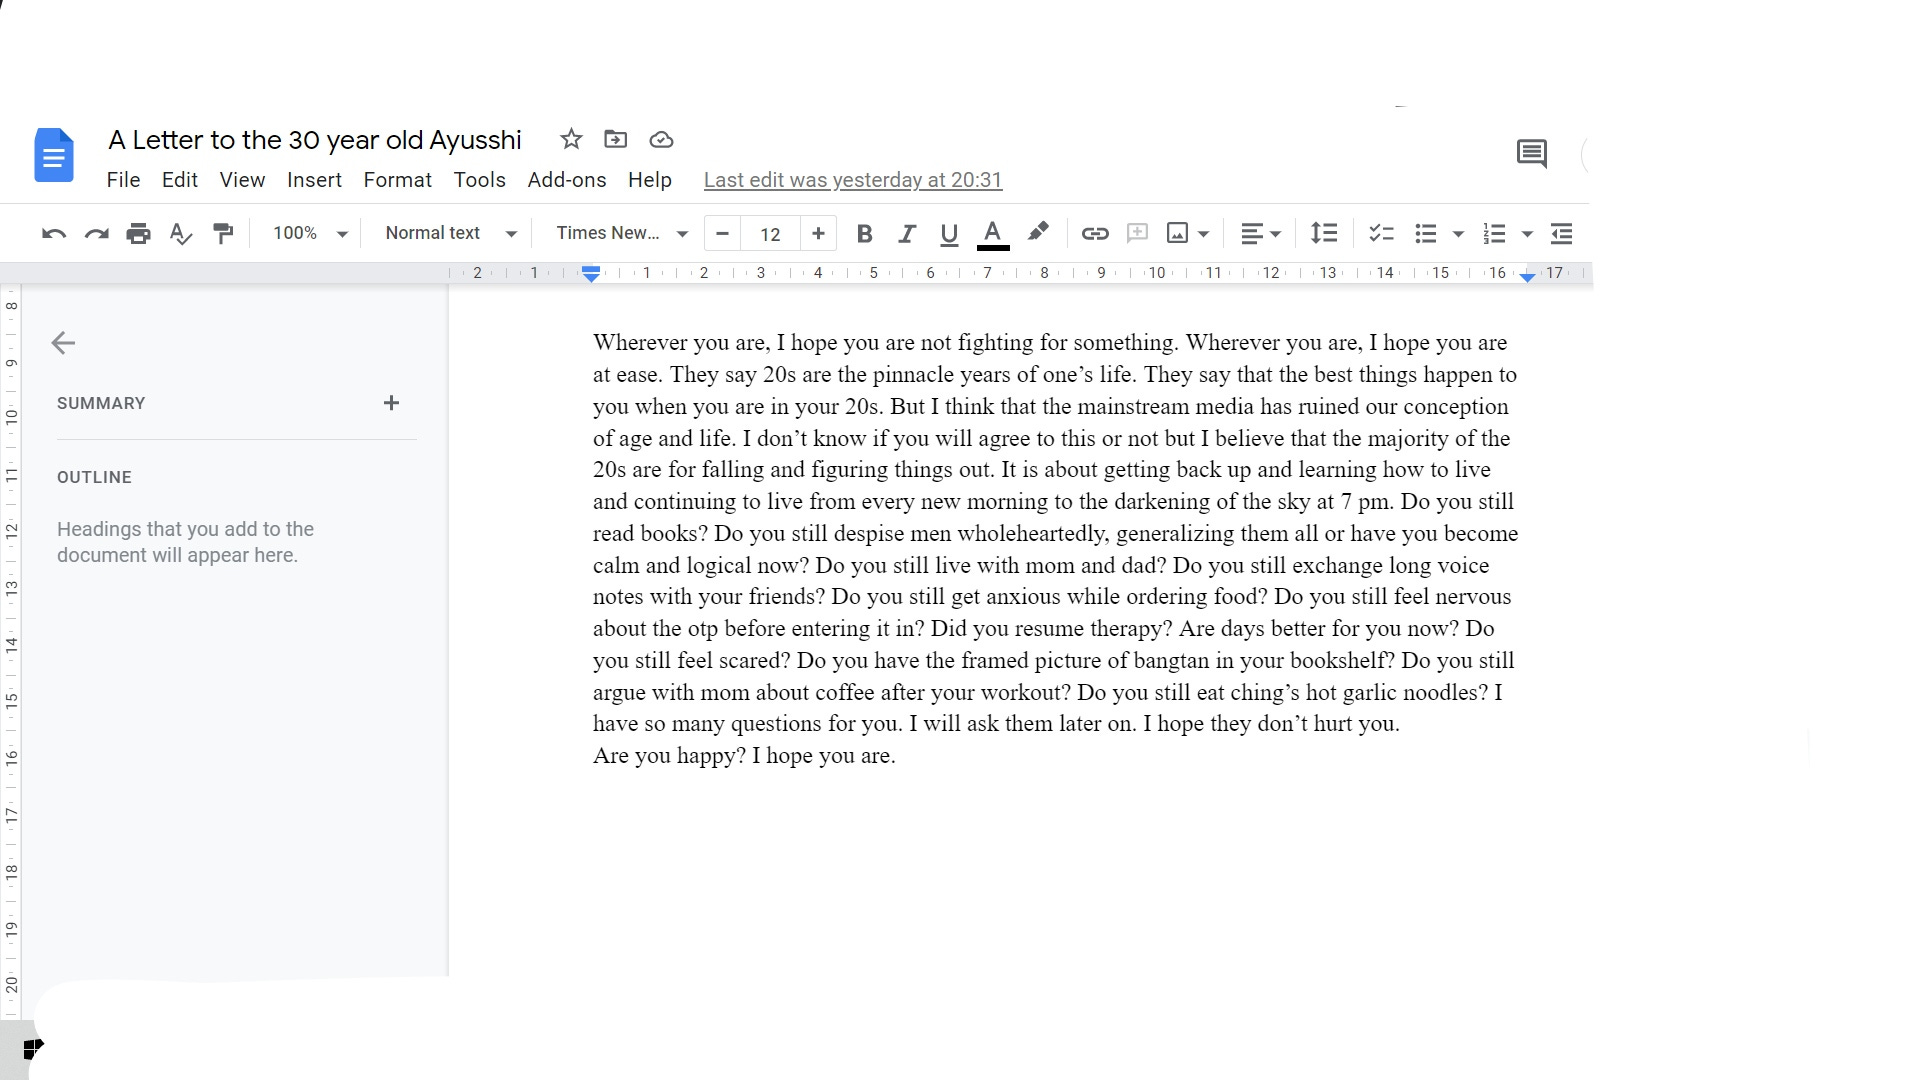
Task: Open the comment history icon
Action: coord(1531,154)
